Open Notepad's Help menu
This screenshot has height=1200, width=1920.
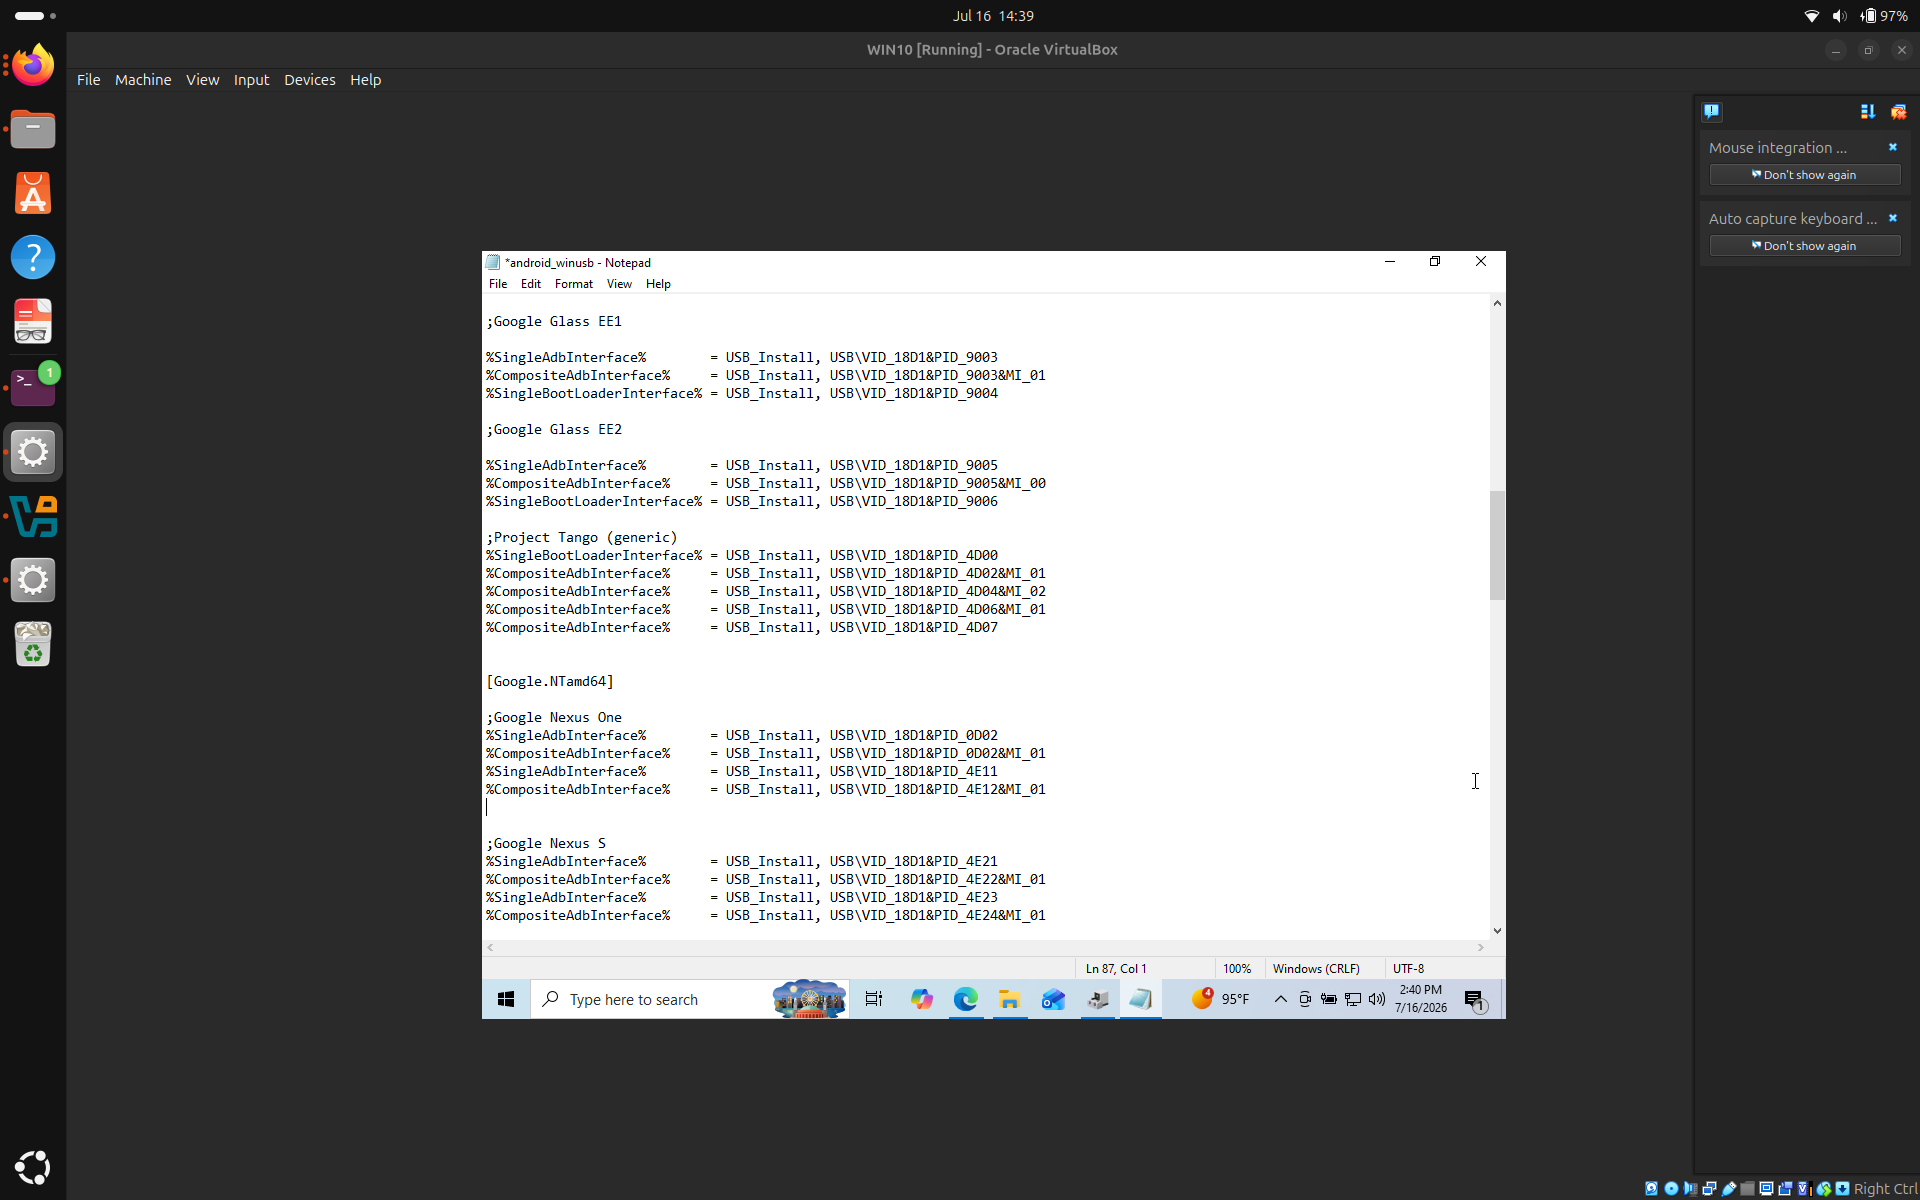pos(658,284)
